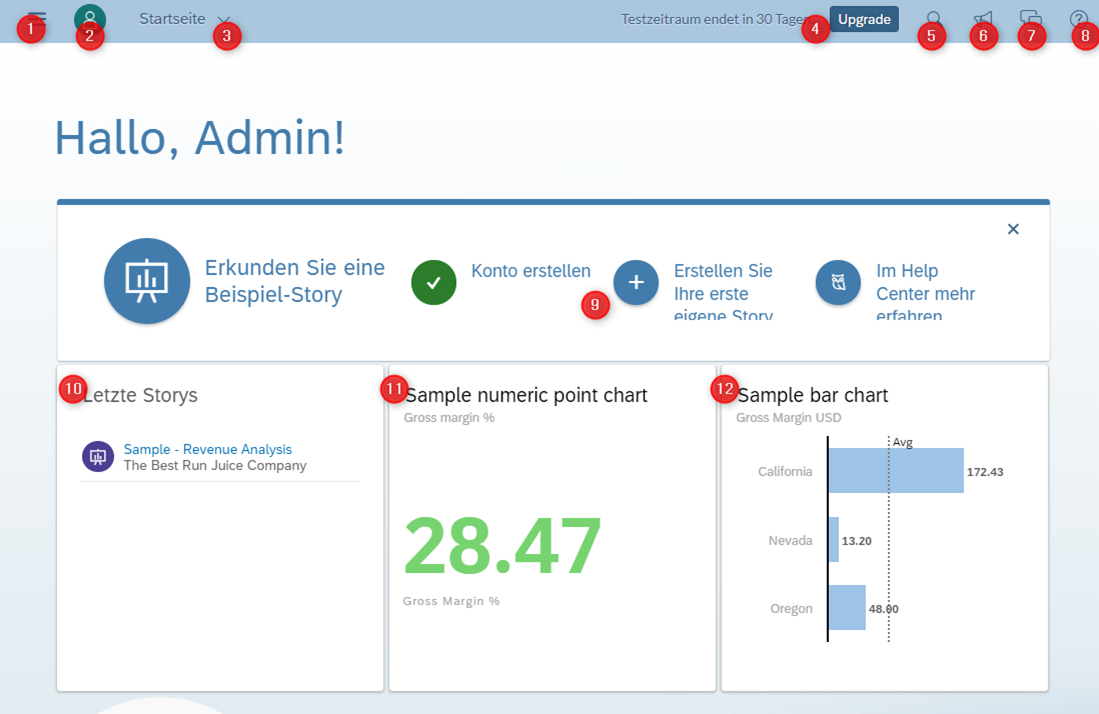
Task: Select the Nevada bar in chart
Action: [x=833, y=540]
